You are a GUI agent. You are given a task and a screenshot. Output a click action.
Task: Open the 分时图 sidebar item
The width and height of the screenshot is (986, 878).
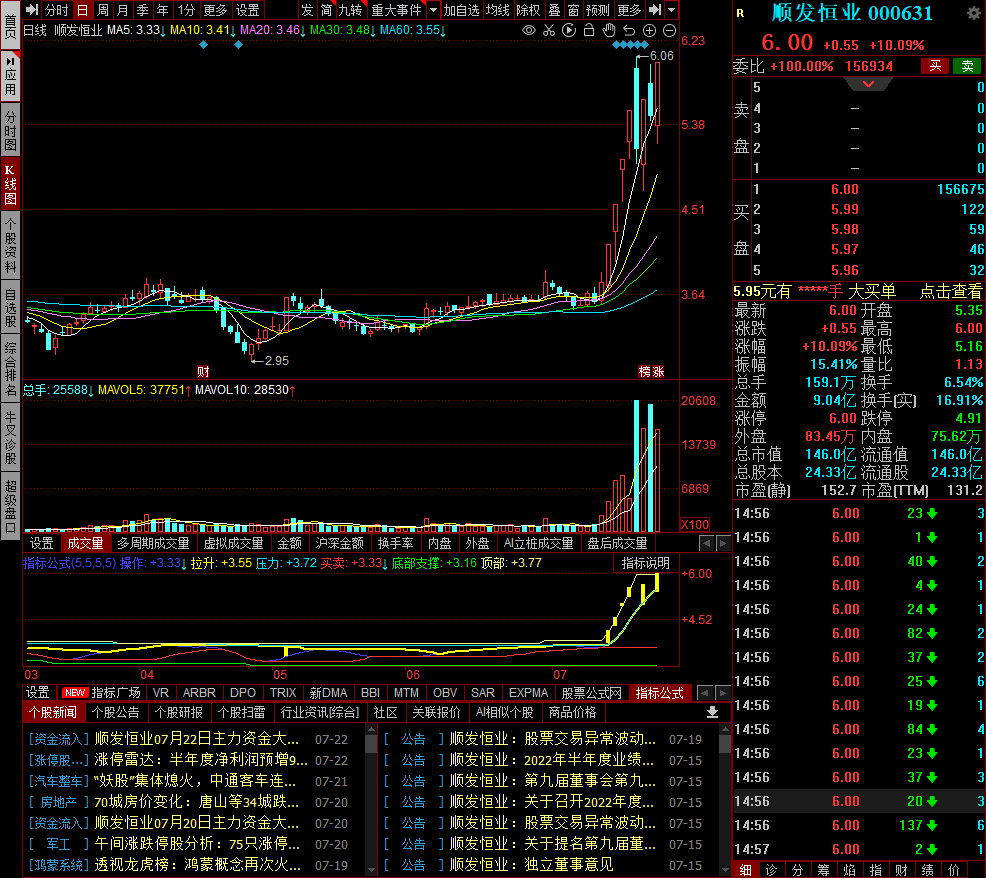(x=10, y=130)
